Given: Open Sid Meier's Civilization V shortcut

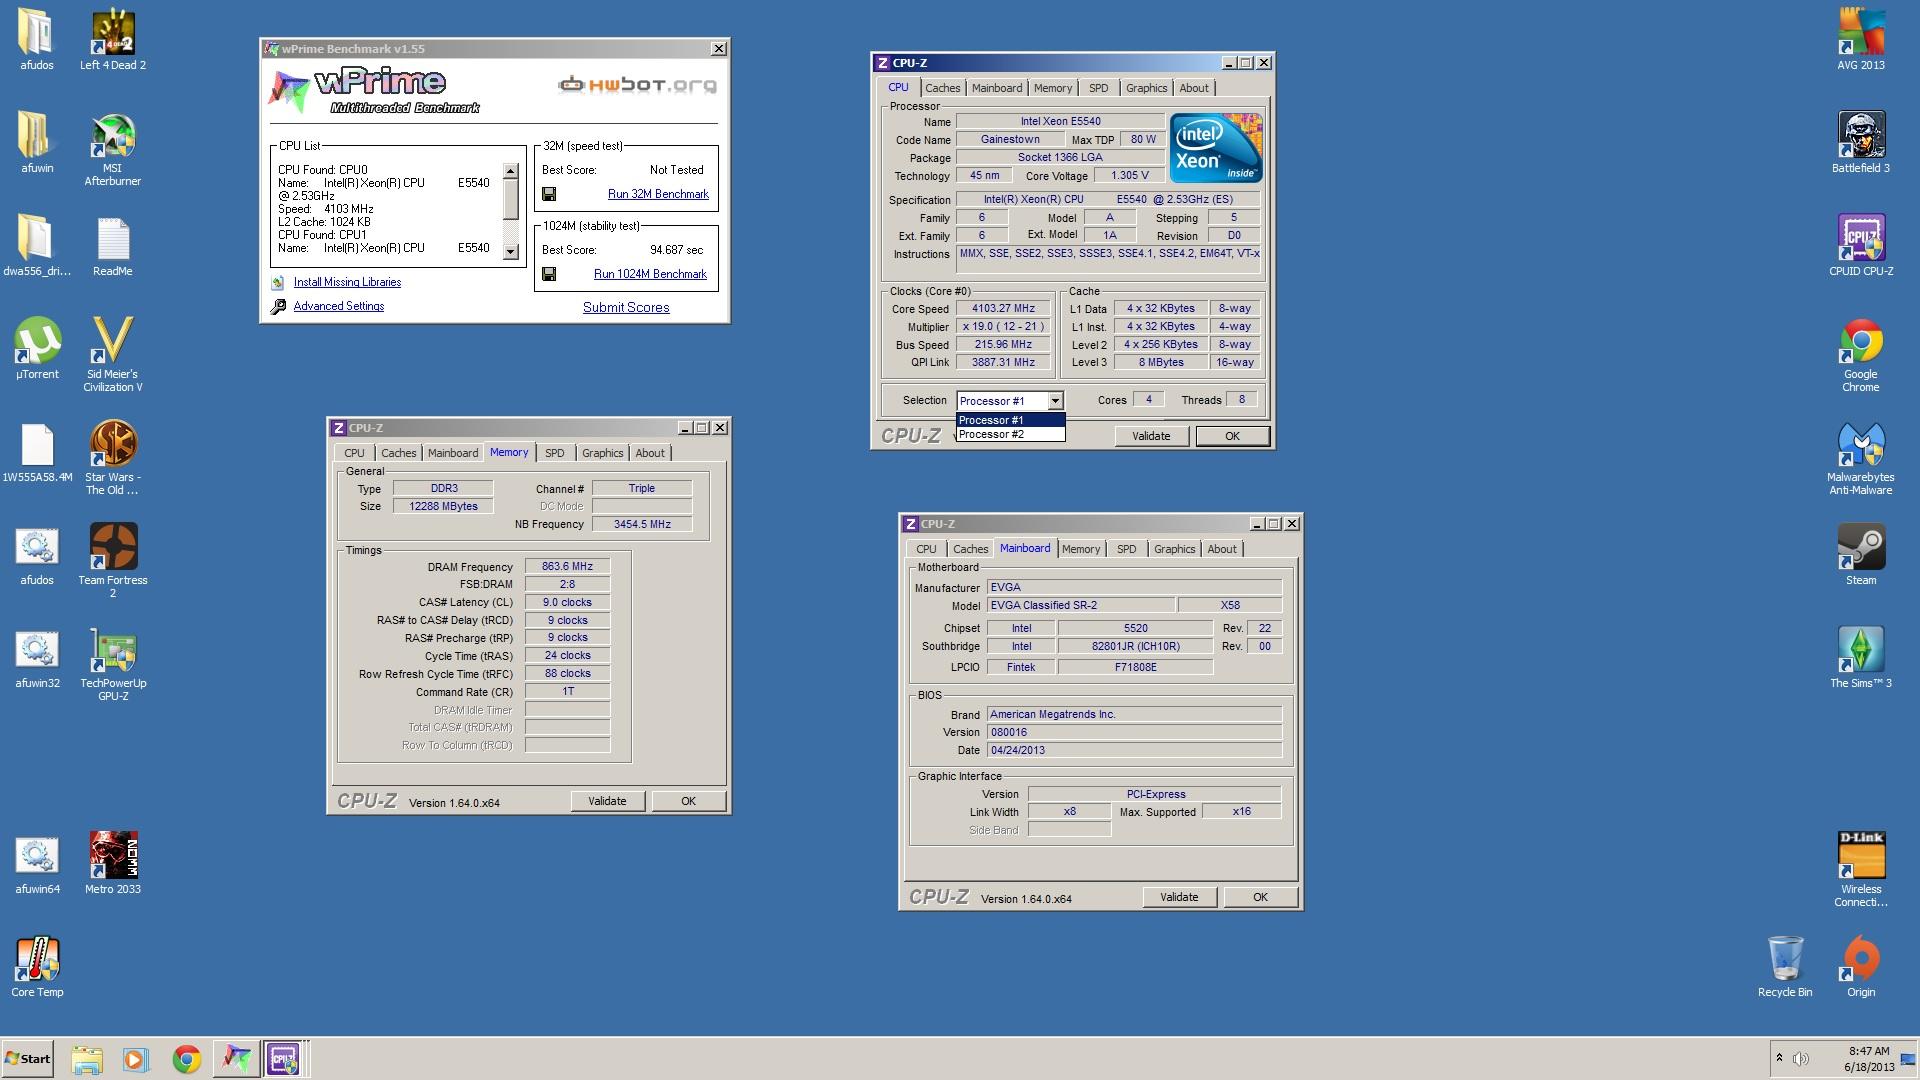Looking at the screenshot, I should [x=113, y=355].
